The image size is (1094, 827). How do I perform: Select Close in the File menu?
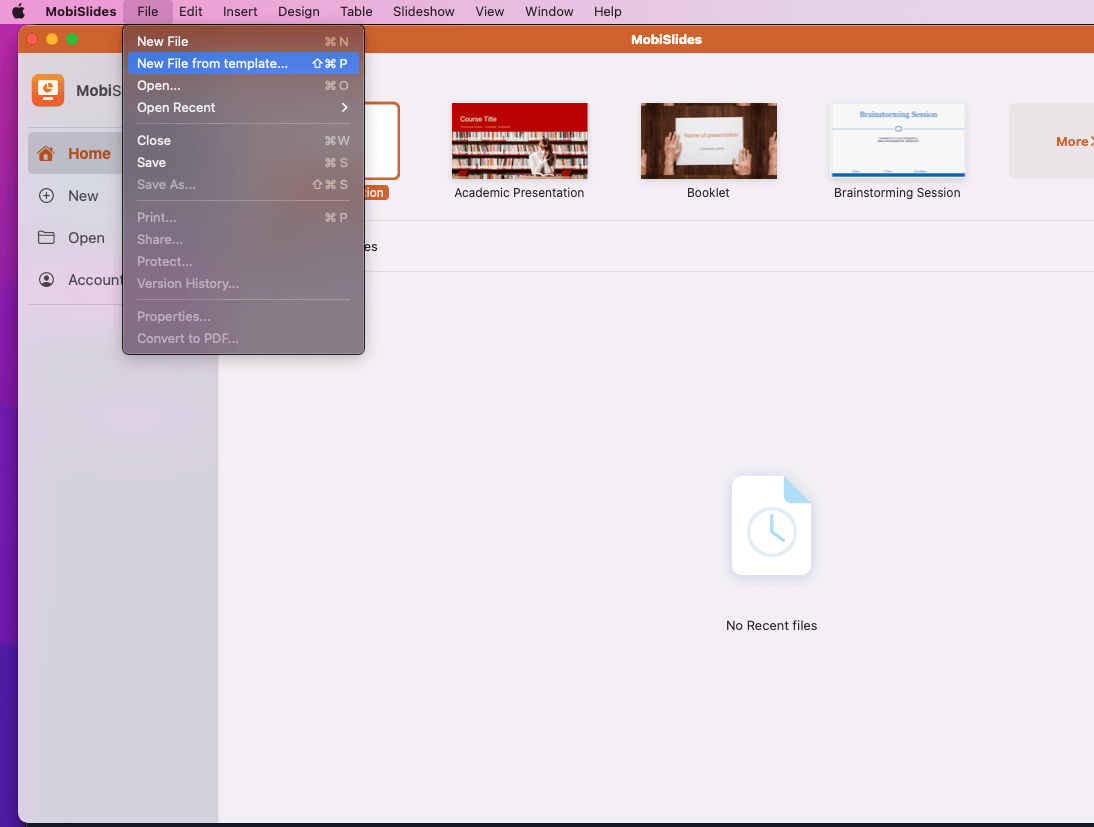154,141
